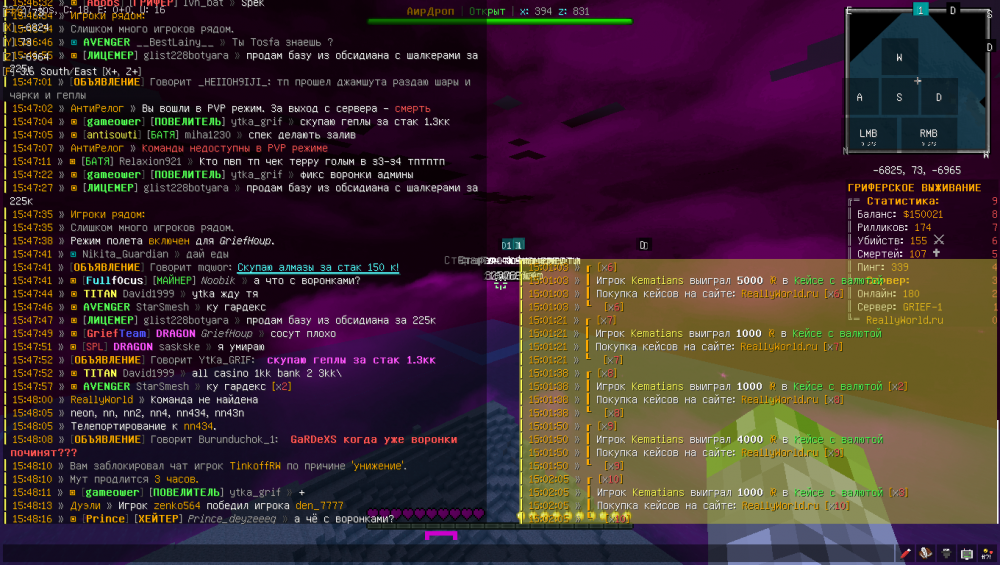This screenshot has height=565, width=1000.
Task: Click the Смертей: 107 scoreboard line
Action: click(892, 254)
